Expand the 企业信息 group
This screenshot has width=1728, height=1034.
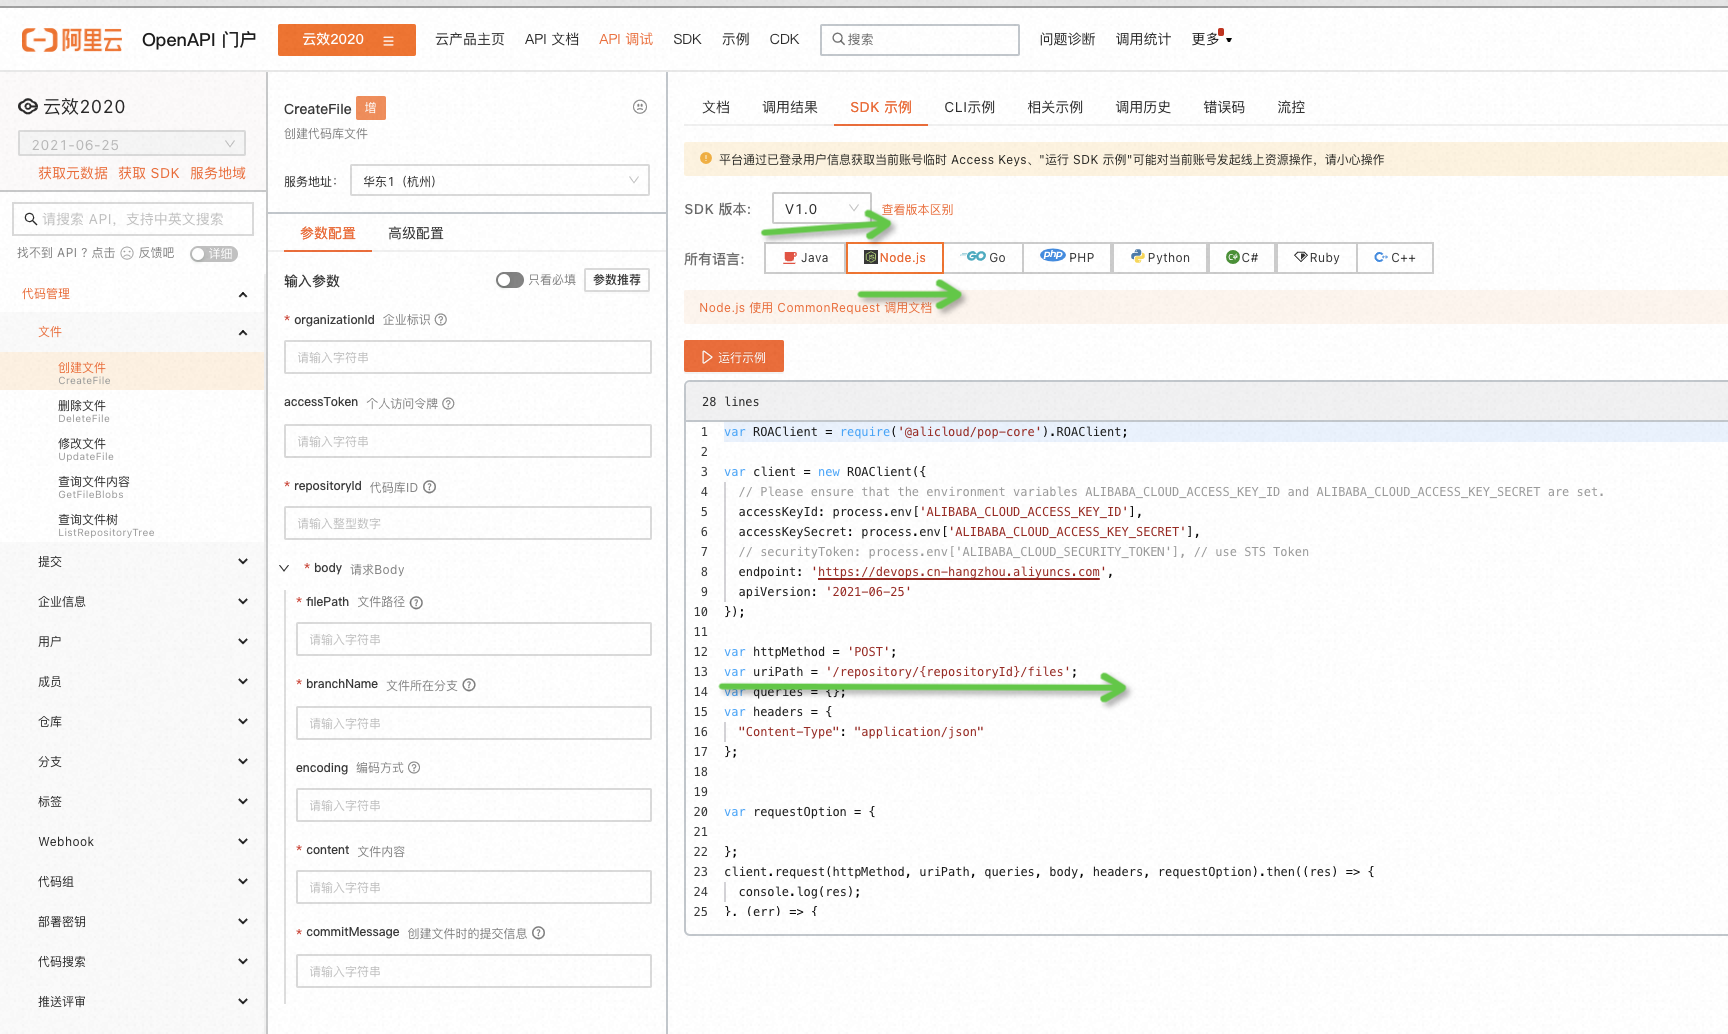(x=243, y=602)
